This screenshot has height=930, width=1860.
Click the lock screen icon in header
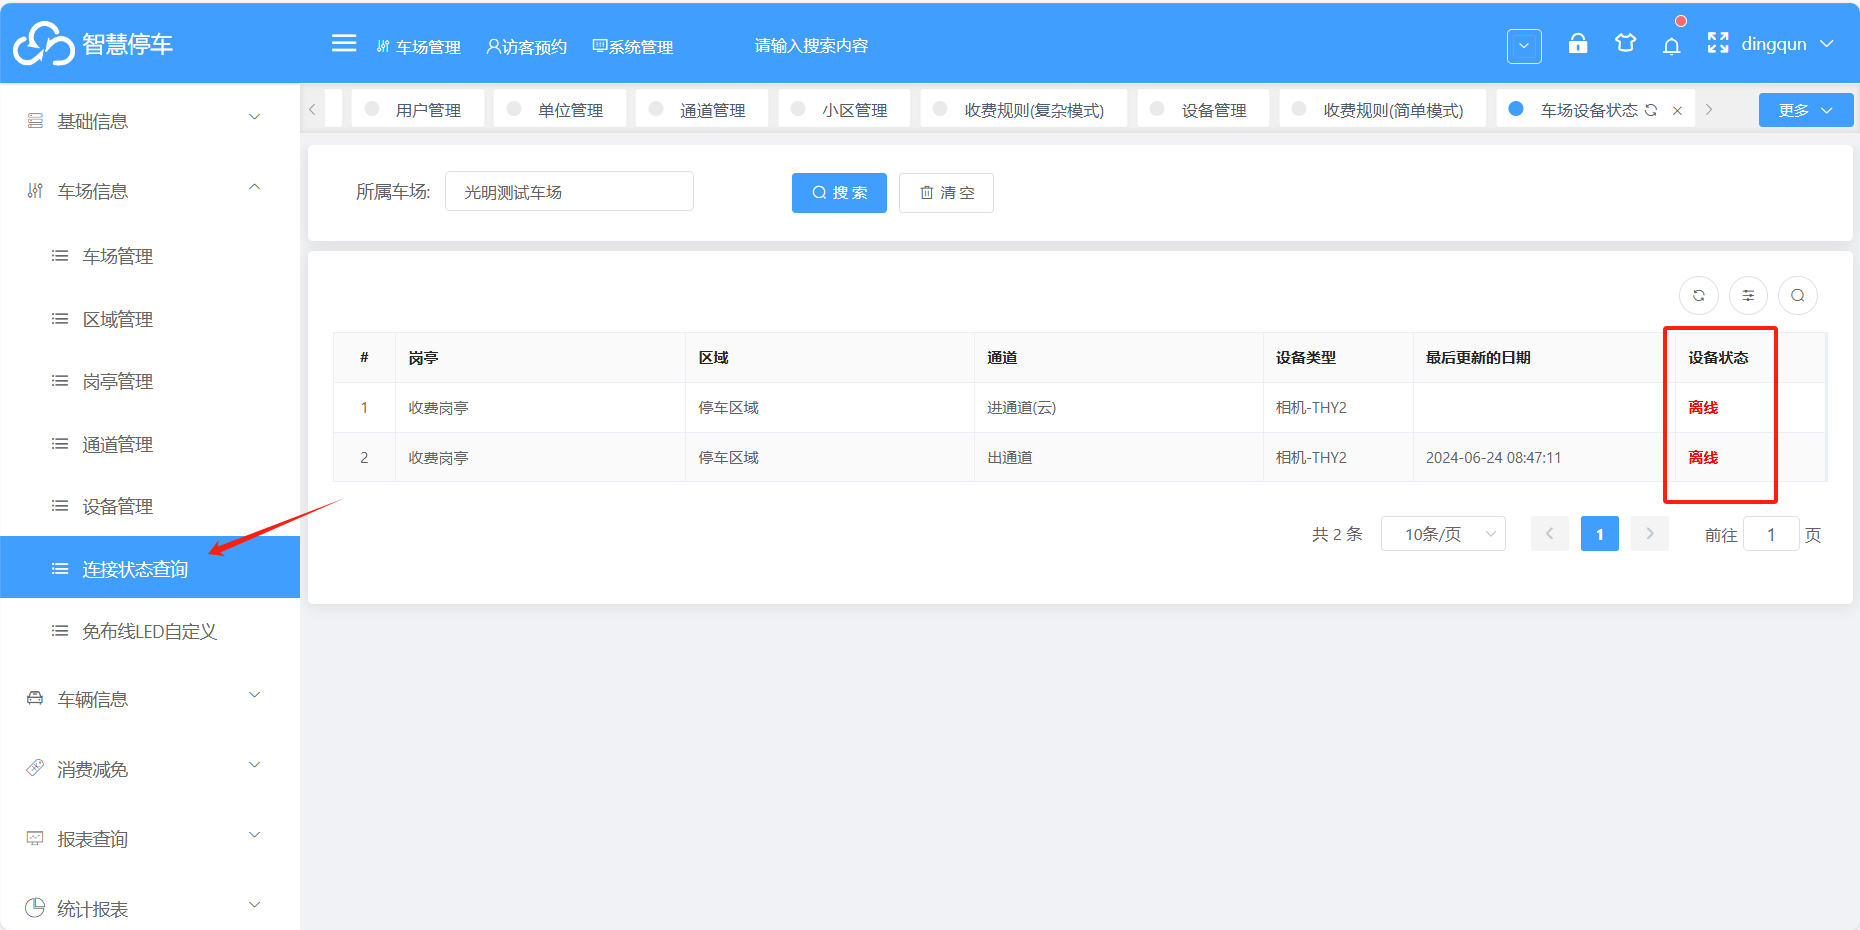[x=1578, y=43]
